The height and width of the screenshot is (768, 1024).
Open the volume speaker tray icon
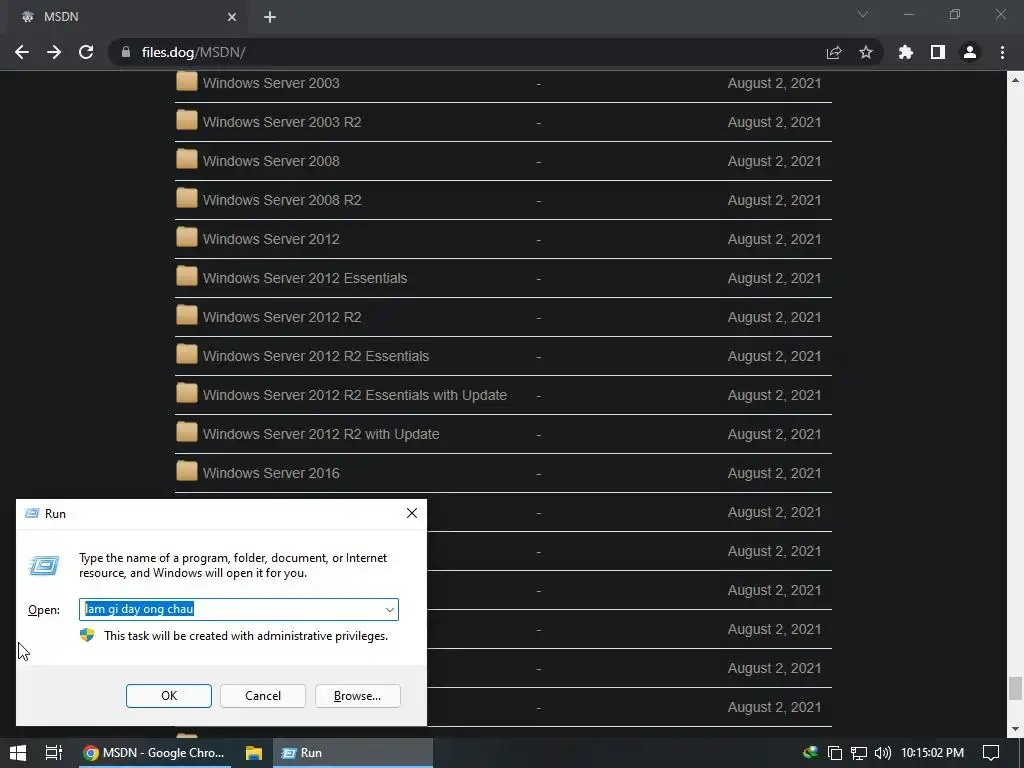pyautogui.click(x=882, y=753)
